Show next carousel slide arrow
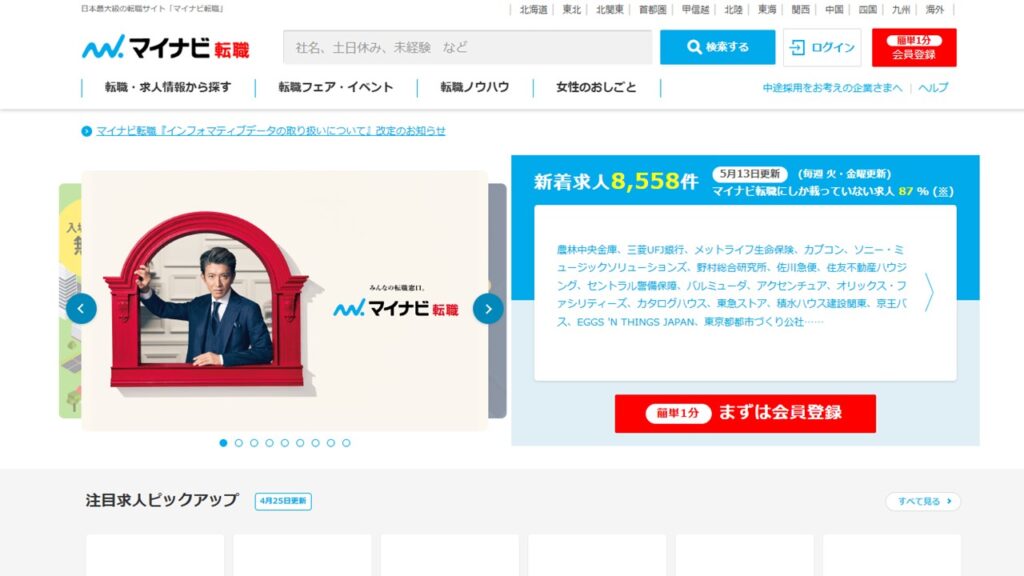 488,309
